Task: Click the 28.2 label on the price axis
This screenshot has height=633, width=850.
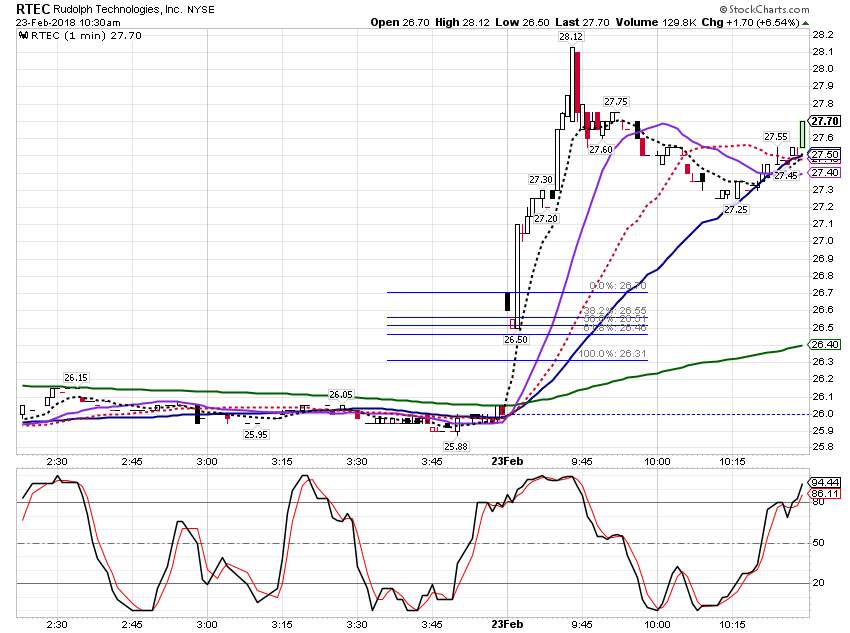Action: (x=822, y=35)
